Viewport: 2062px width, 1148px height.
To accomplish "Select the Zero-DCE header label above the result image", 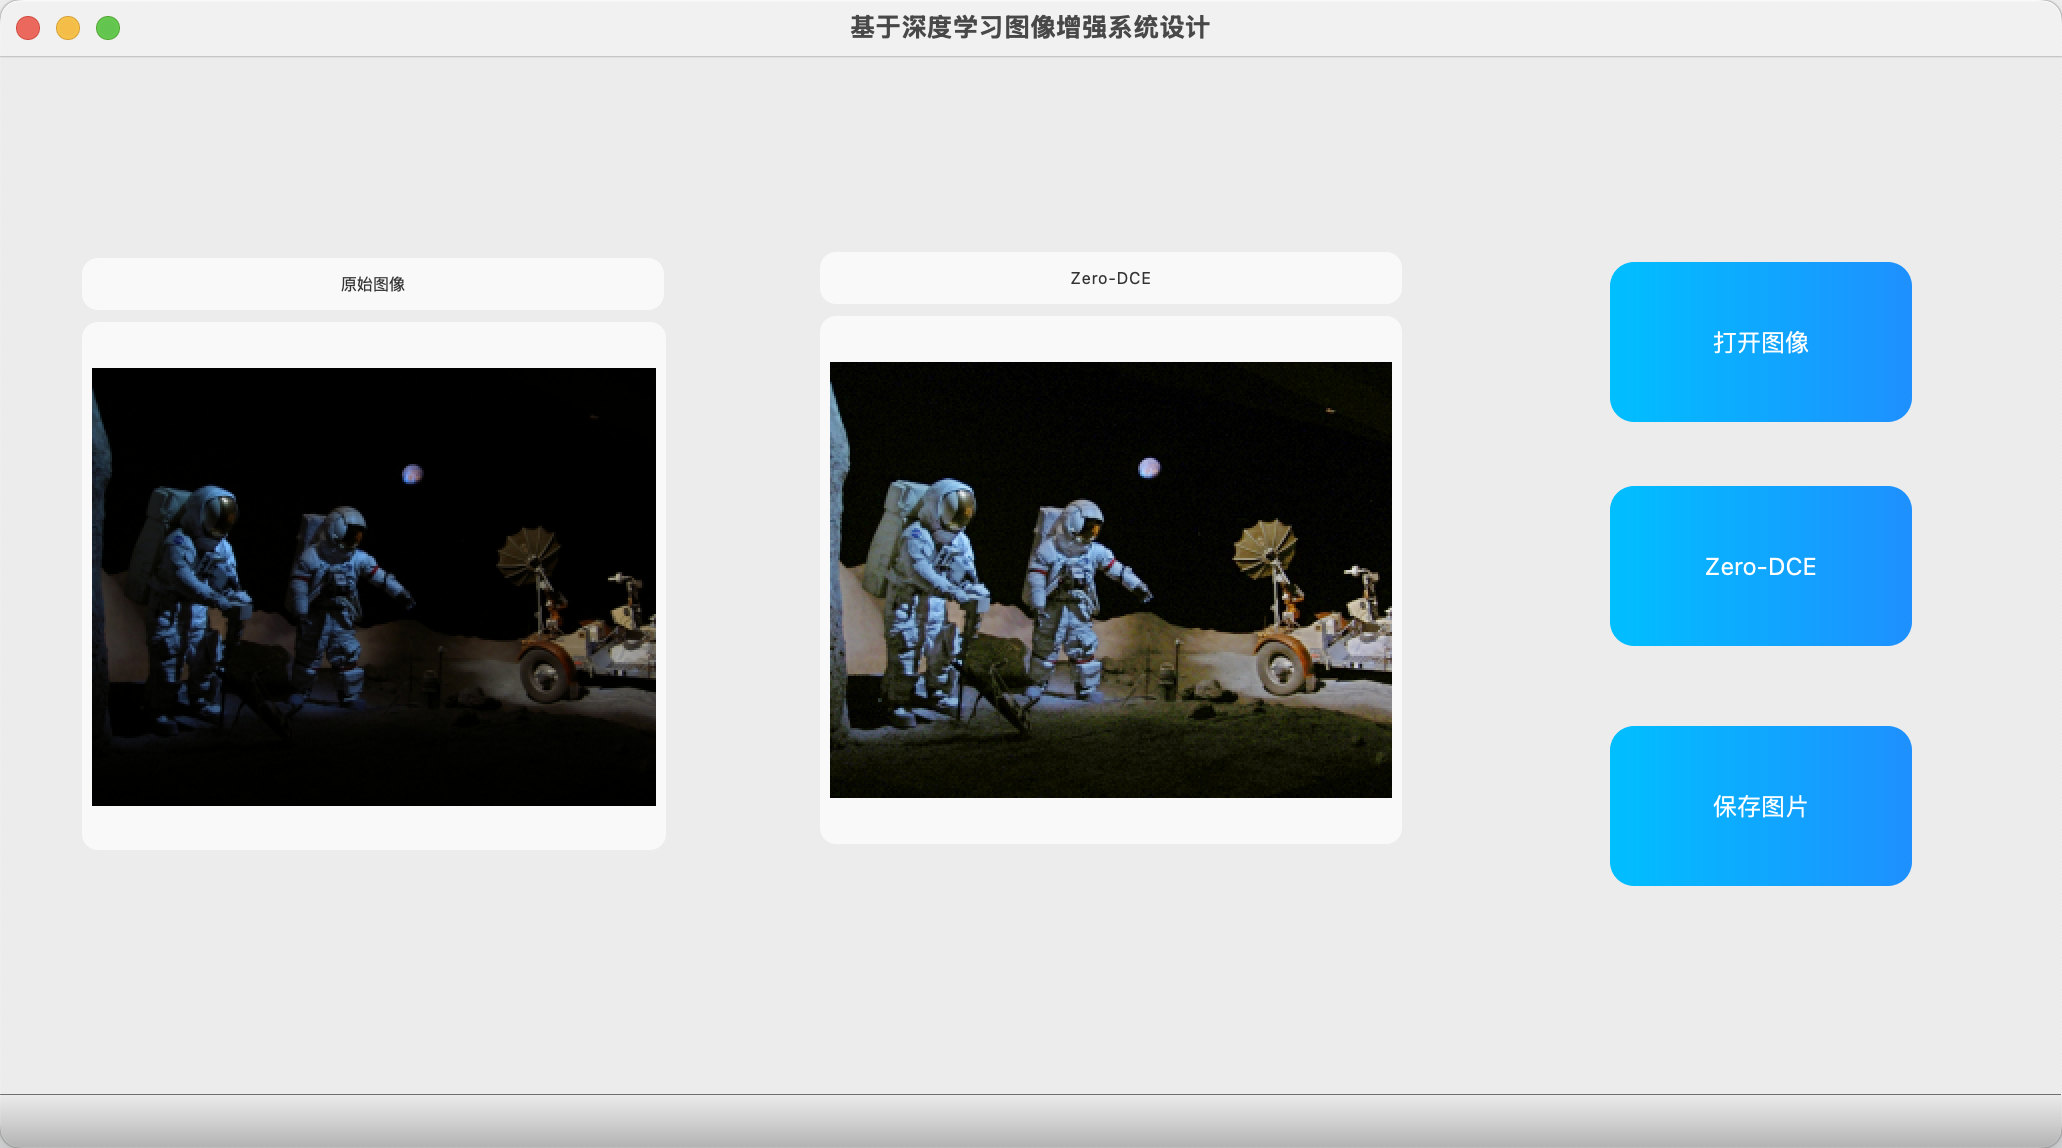I will tap(1110, 278).
